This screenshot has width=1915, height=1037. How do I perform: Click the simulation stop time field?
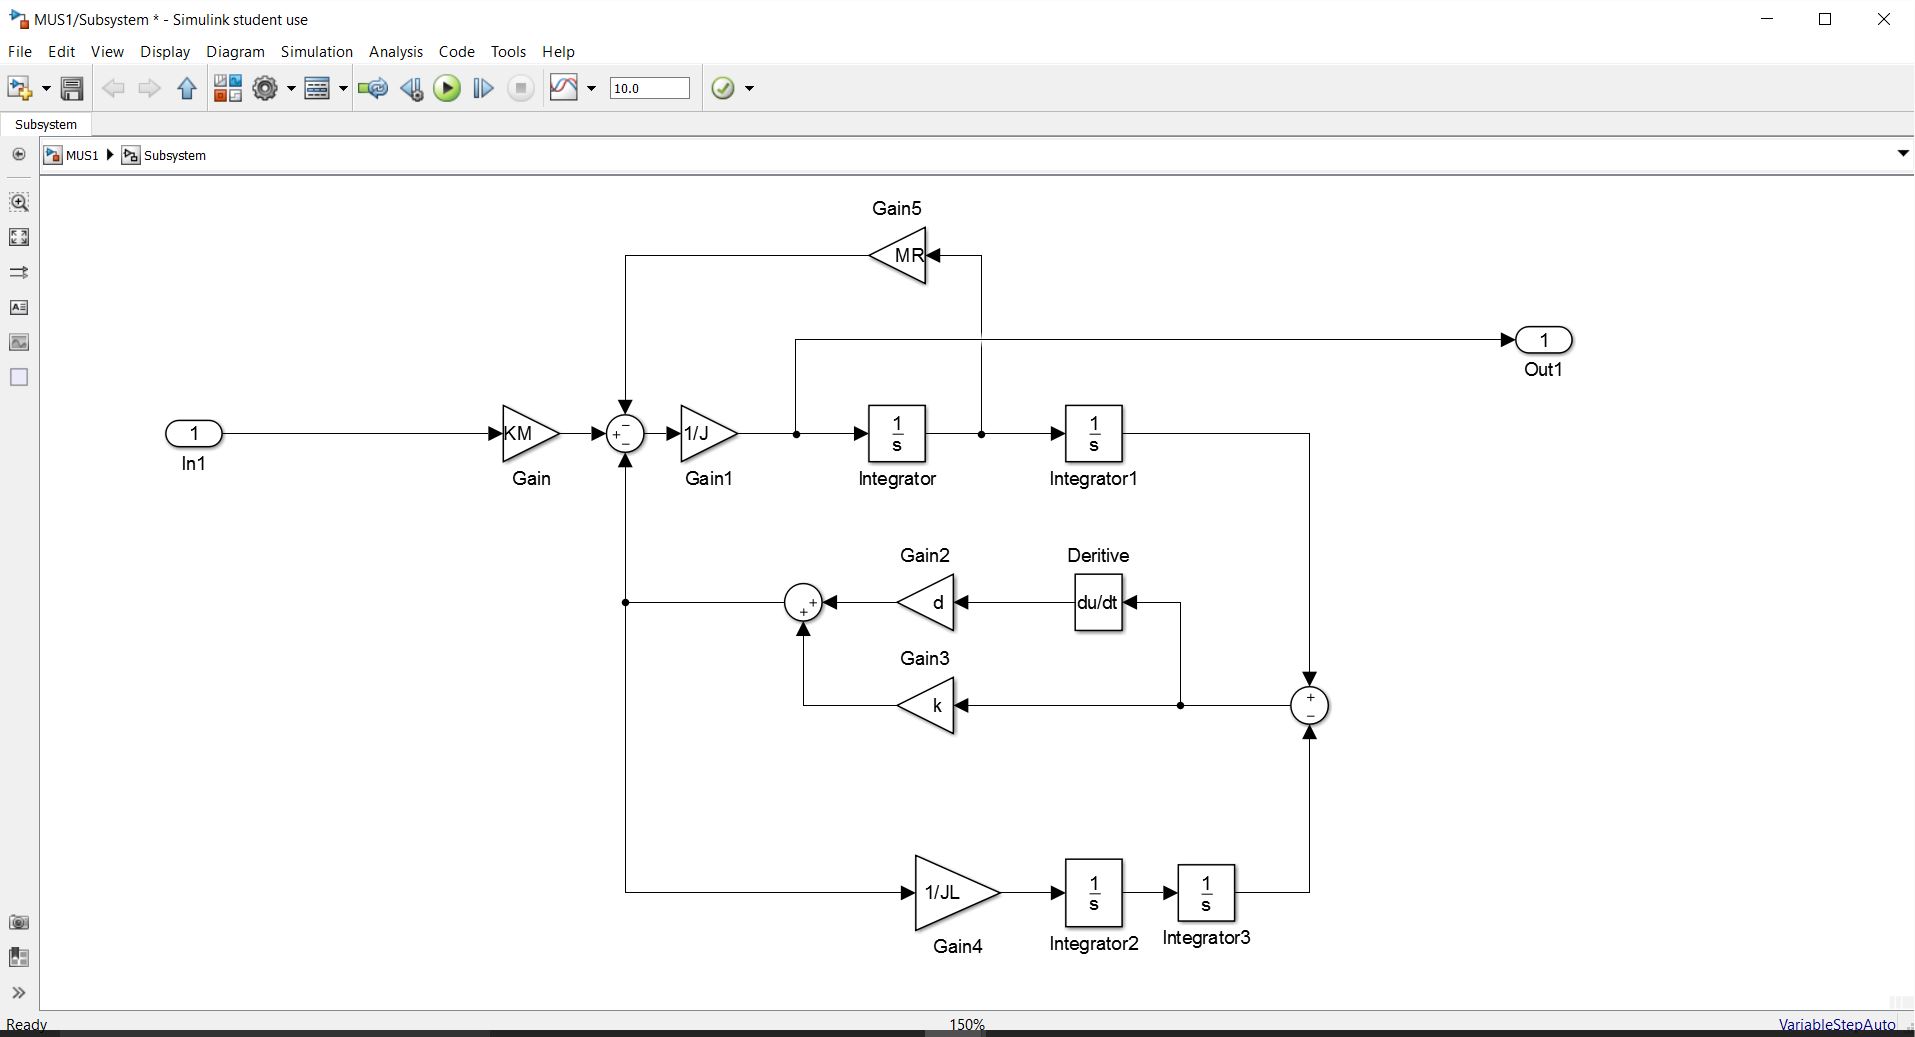pos(649,89)
